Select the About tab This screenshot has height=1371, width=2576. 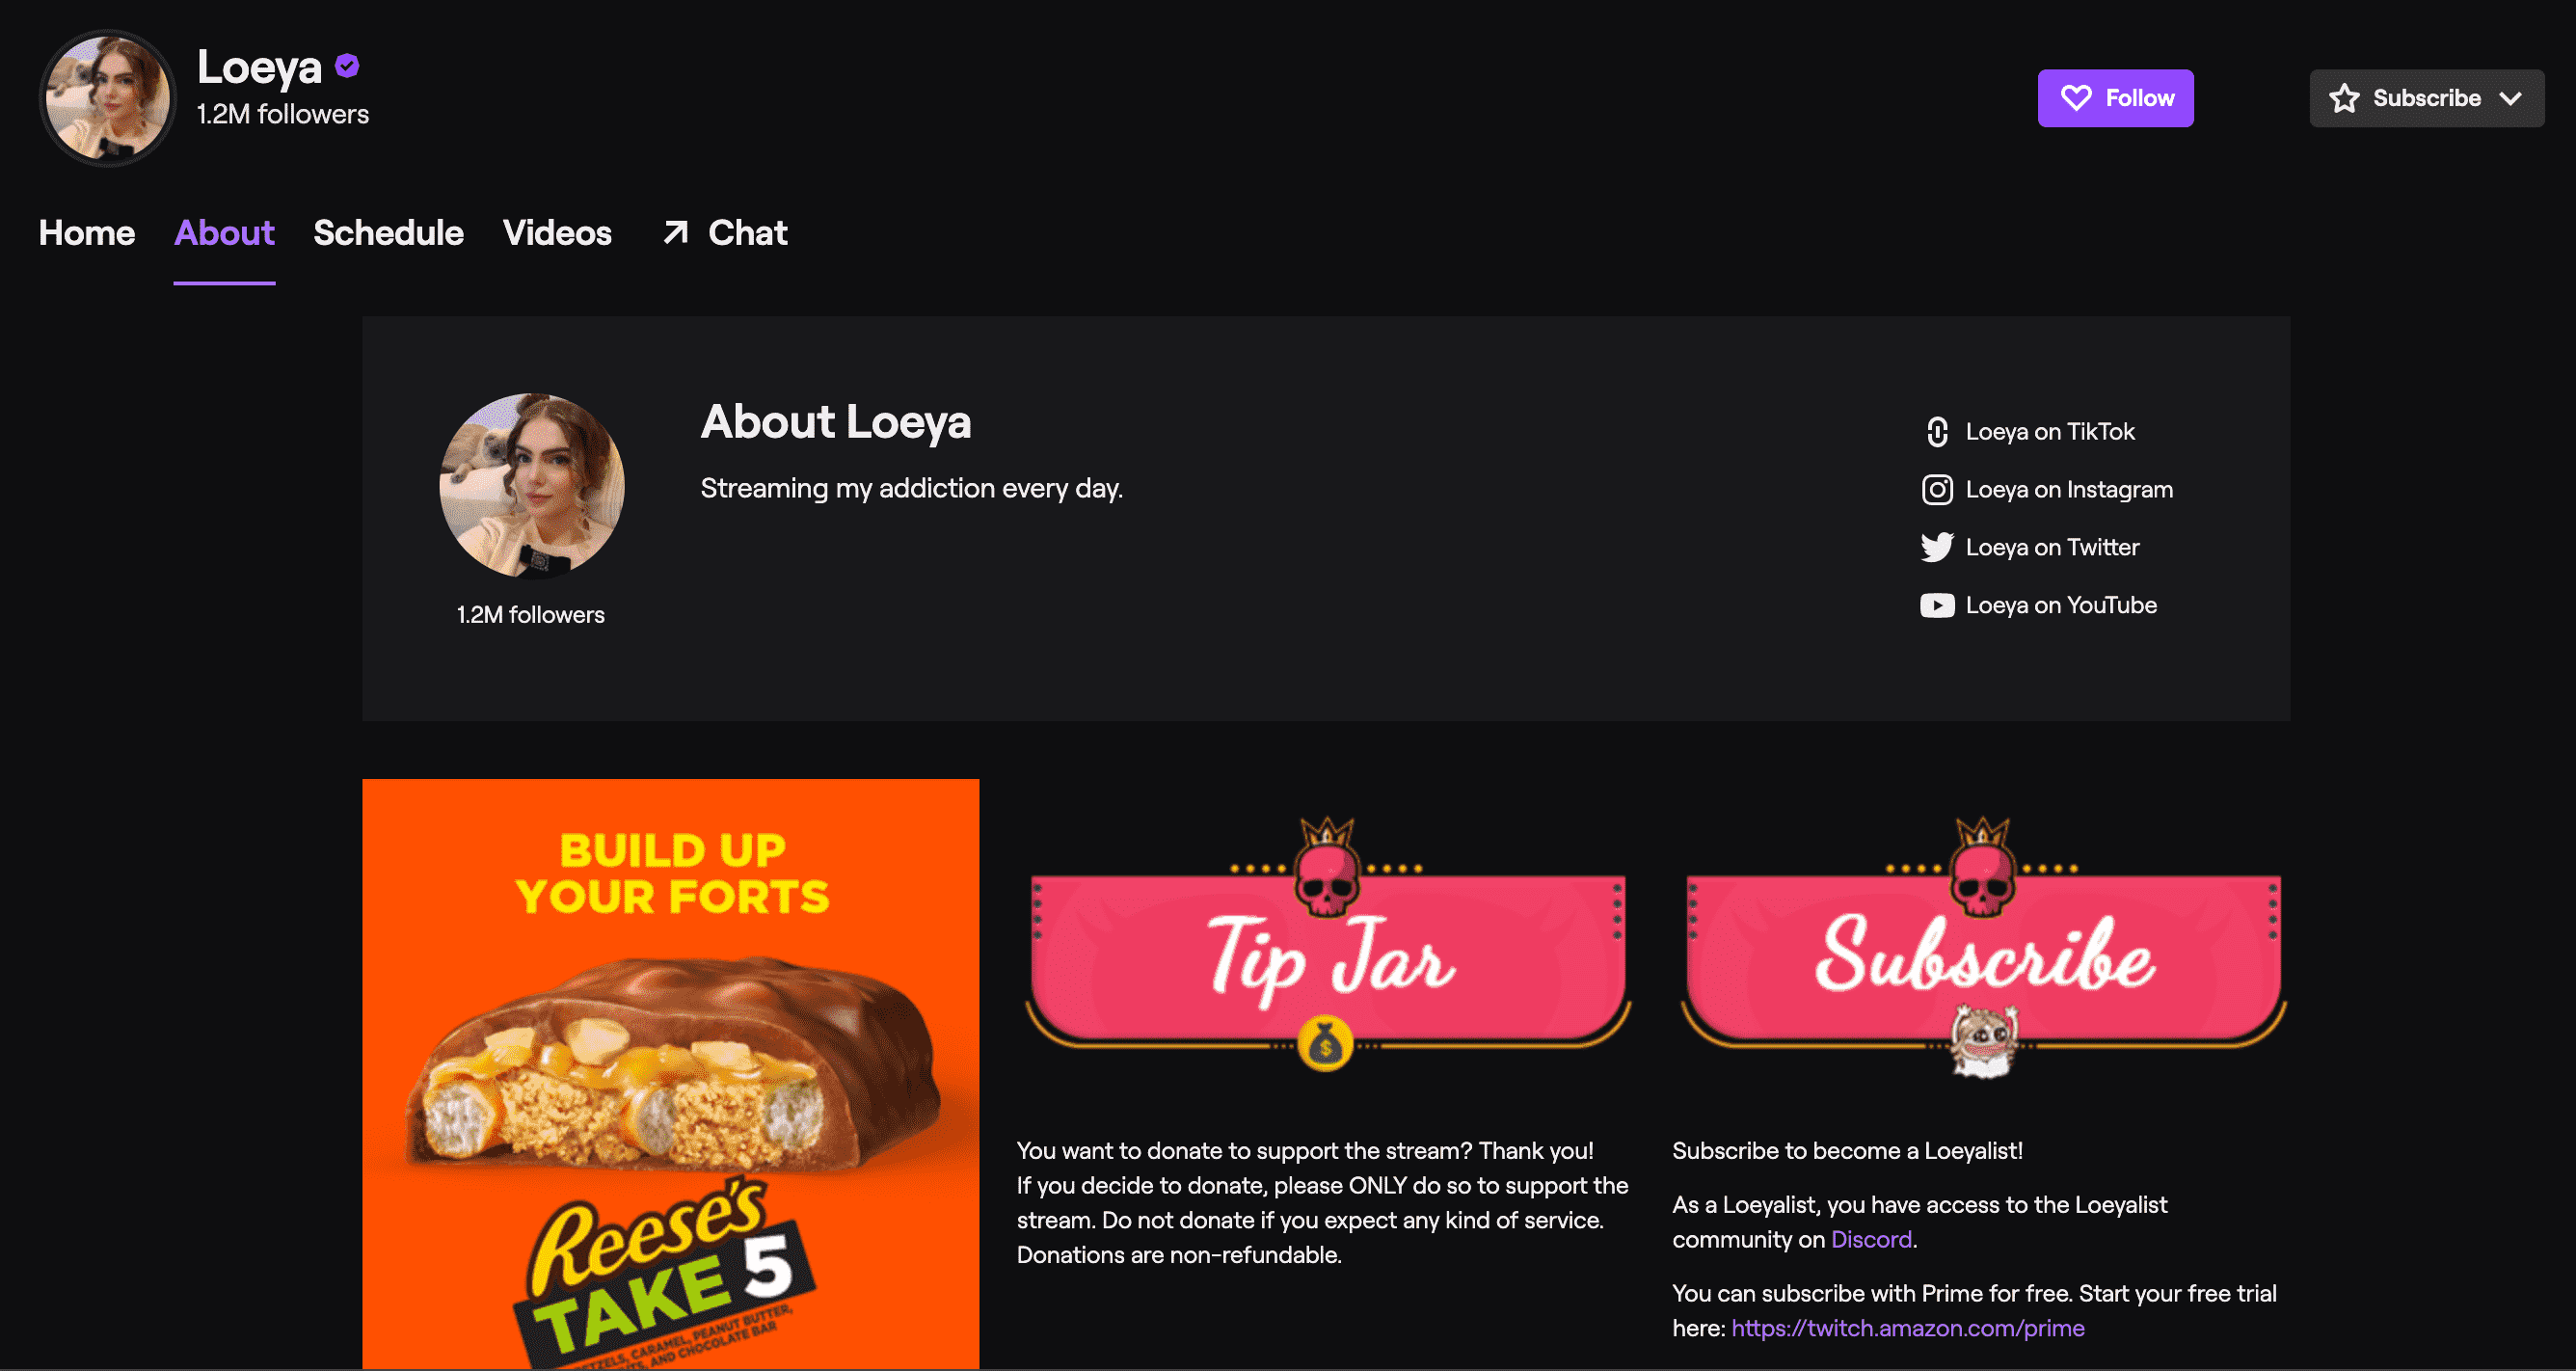coord(224,233)
